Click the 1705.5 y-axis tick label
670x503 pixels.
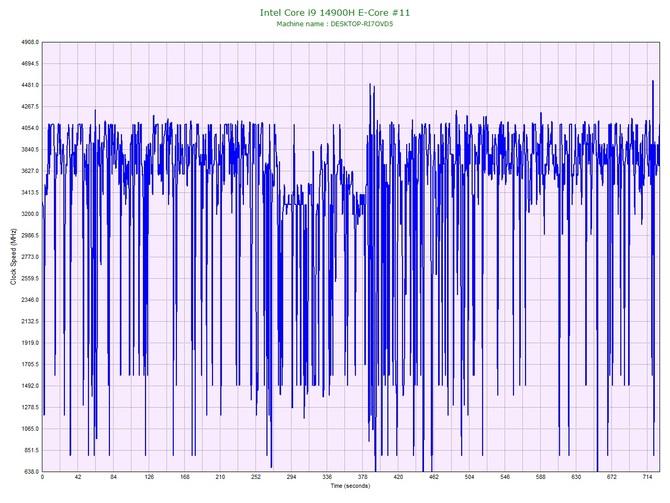[x=30, y=365]
